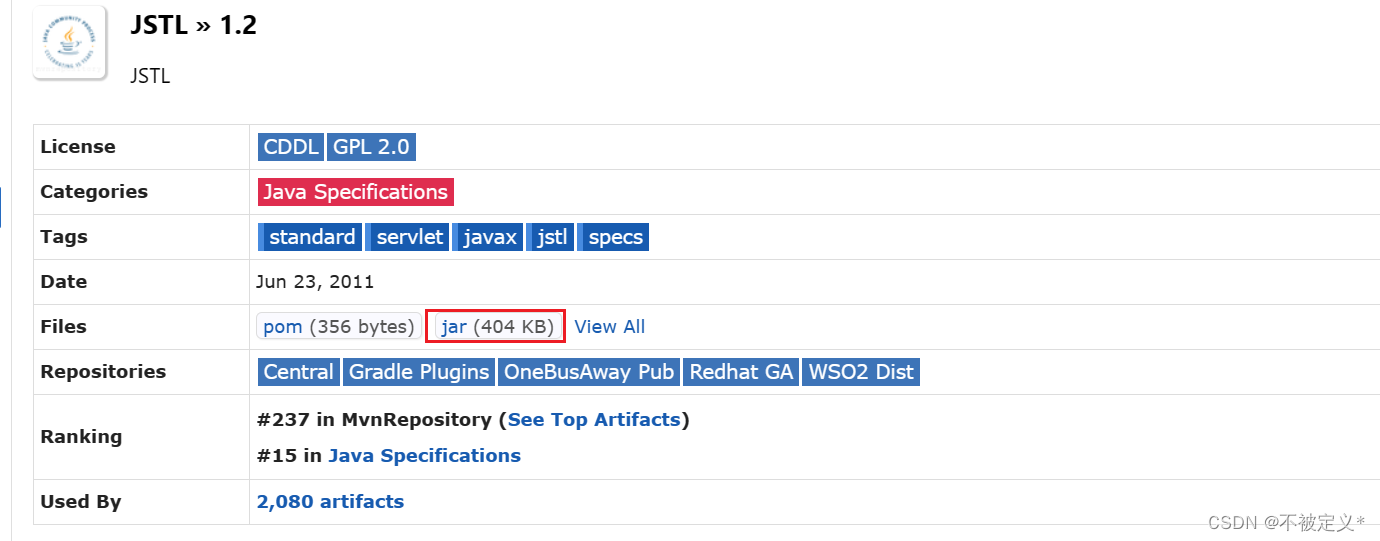Open the Central repository badge
The height and width of the screenshot is (541, 1380).
pyautogui.click(x=298, y=372)
